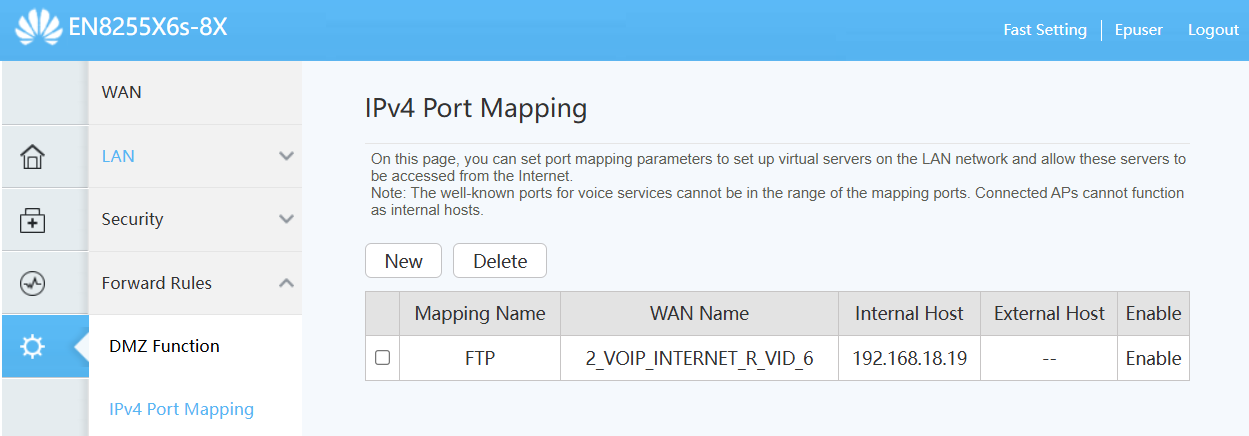1249x436 pixels.
Task: Collapse the Forward Rules chevron
Action: [286, 283]
